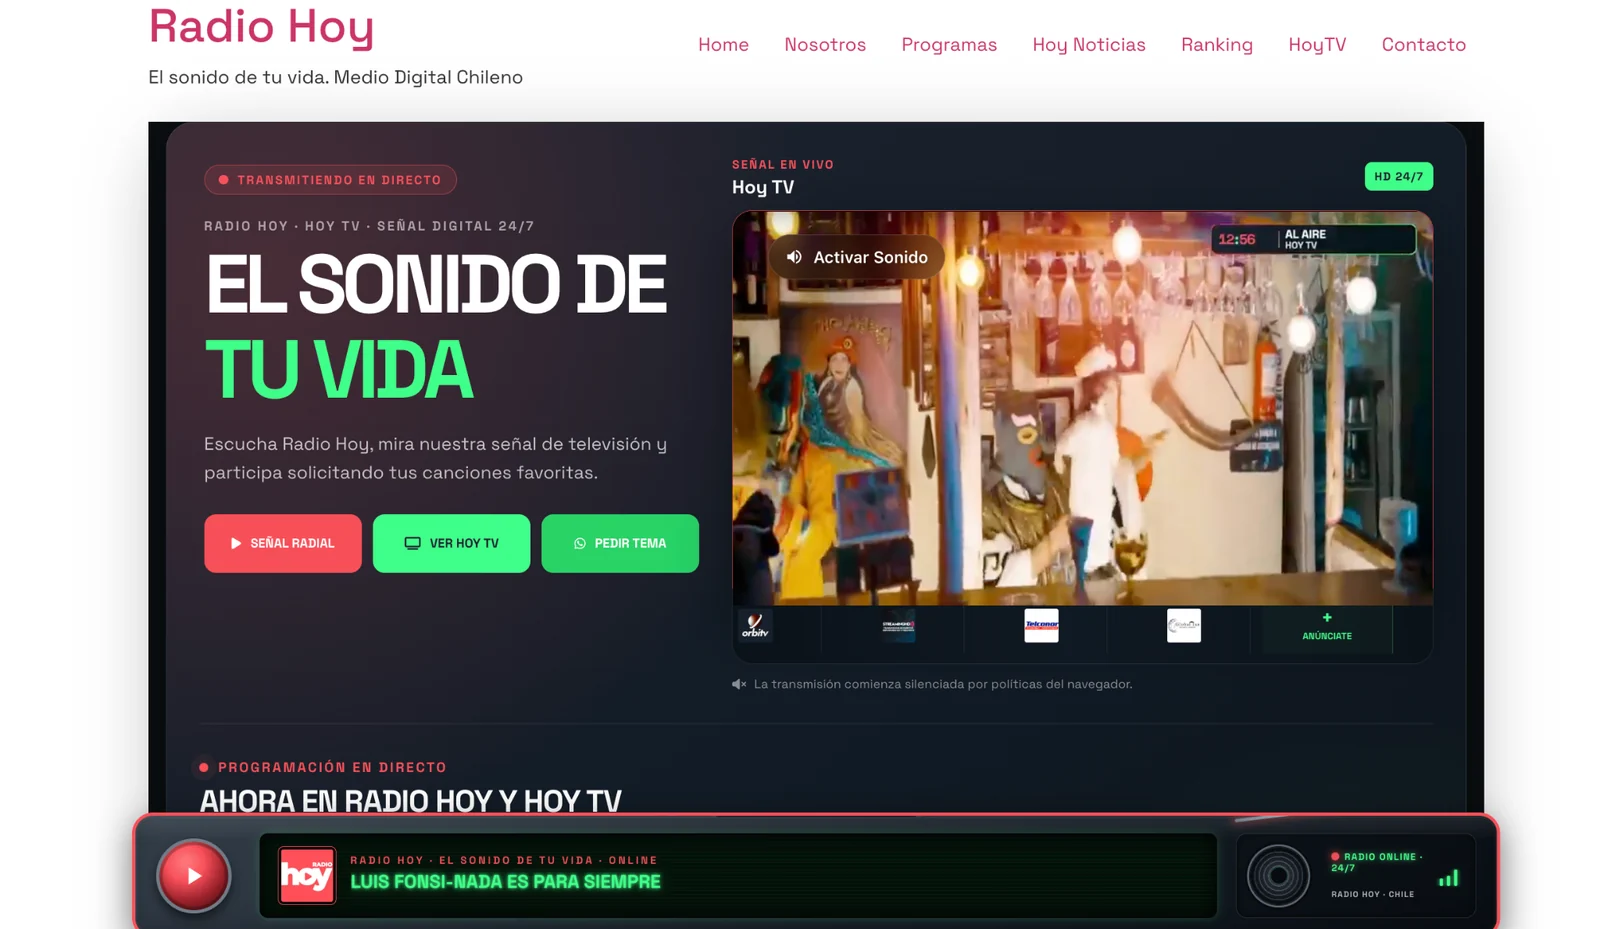1600x929 pixels.
Task: Click the Señal Radial button
Action: pyautogui.click(x=283, y=543)
